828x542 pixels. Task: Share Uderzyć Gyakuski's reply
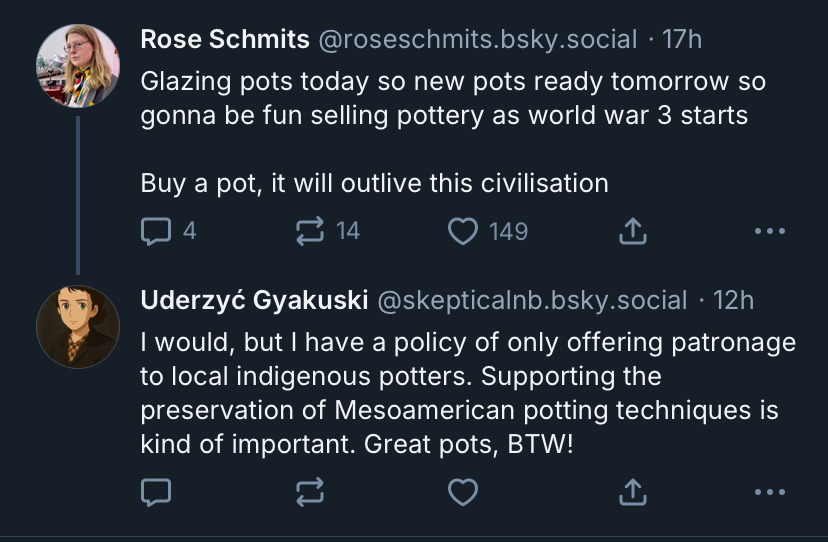click(631, 492)
